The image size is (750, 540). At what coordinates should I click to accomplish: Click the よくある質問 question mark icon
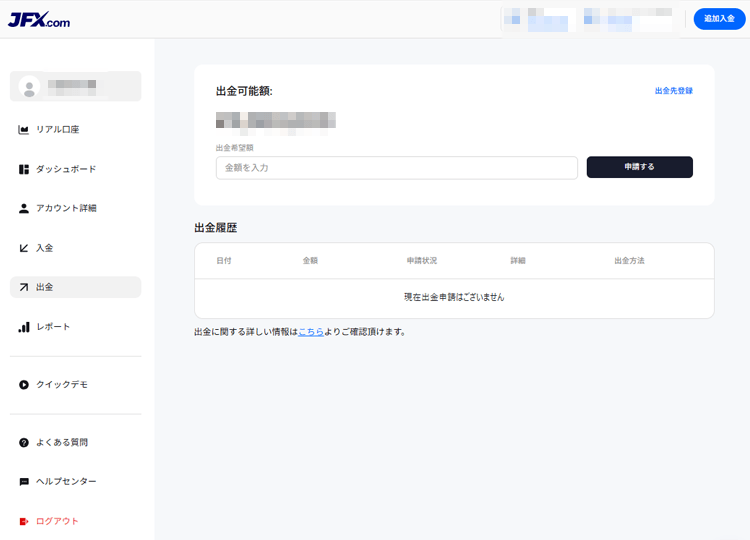[23, 442]
